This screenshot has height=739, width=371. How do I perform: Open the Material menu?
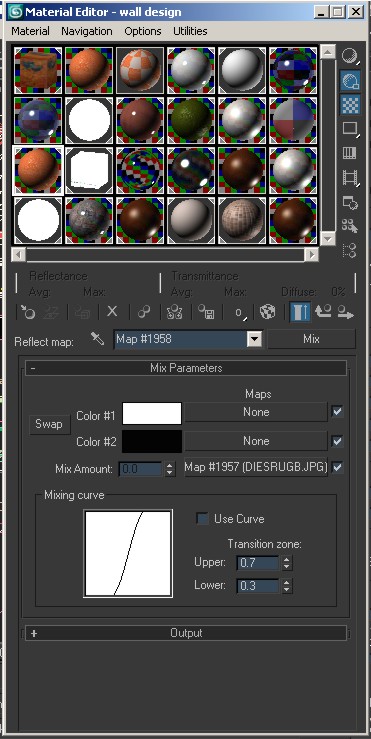click(x=30, y=31)
